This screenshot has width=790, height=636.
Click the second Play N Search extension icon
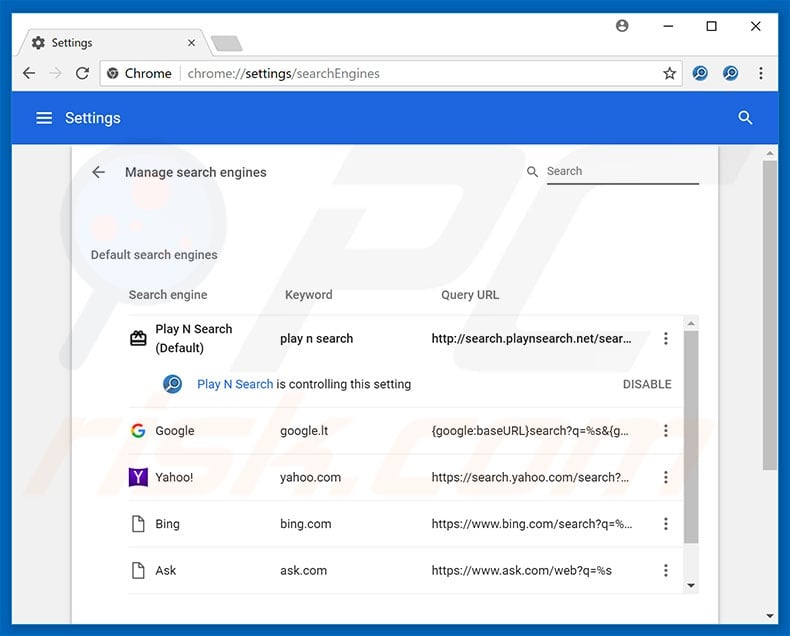pos(731,74)
